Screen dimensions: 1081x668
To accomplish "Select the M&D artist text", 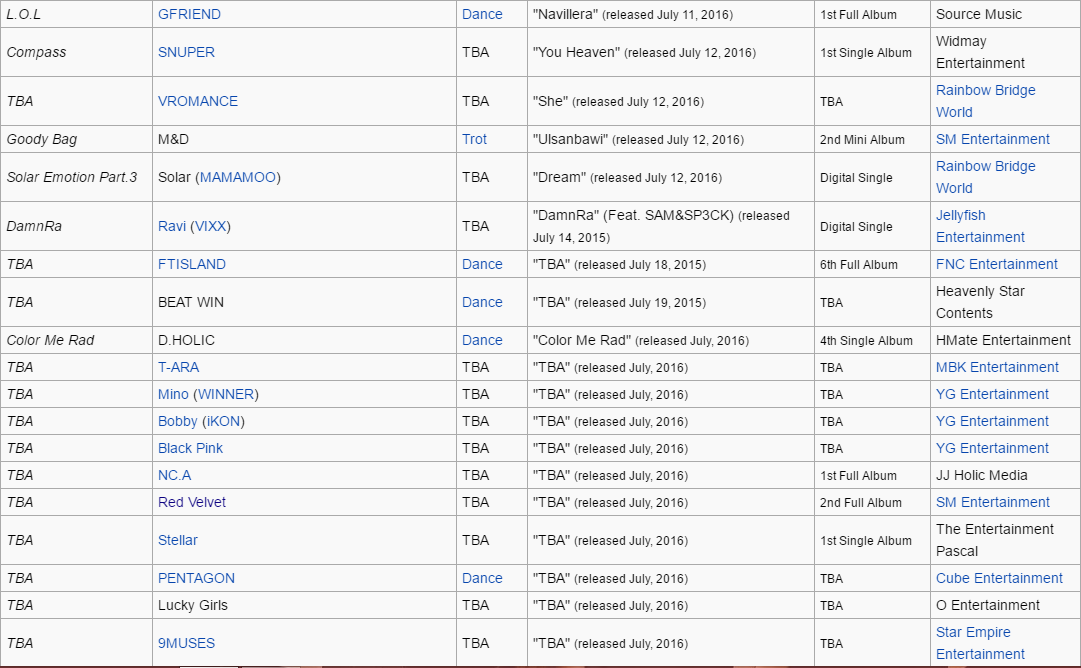I will pyautogui.click(x=173, y=139).
